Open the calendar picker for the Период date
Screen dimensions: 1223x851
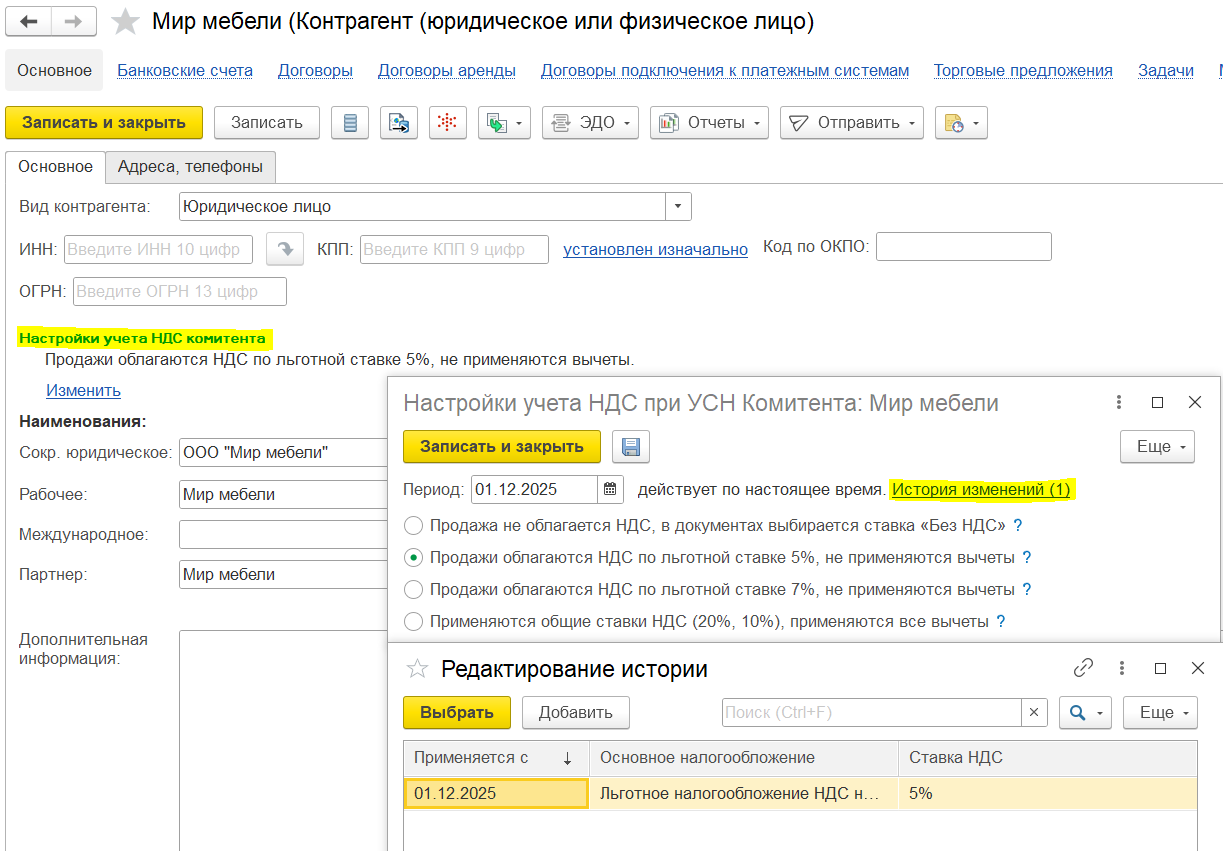(x=611, y=490)
